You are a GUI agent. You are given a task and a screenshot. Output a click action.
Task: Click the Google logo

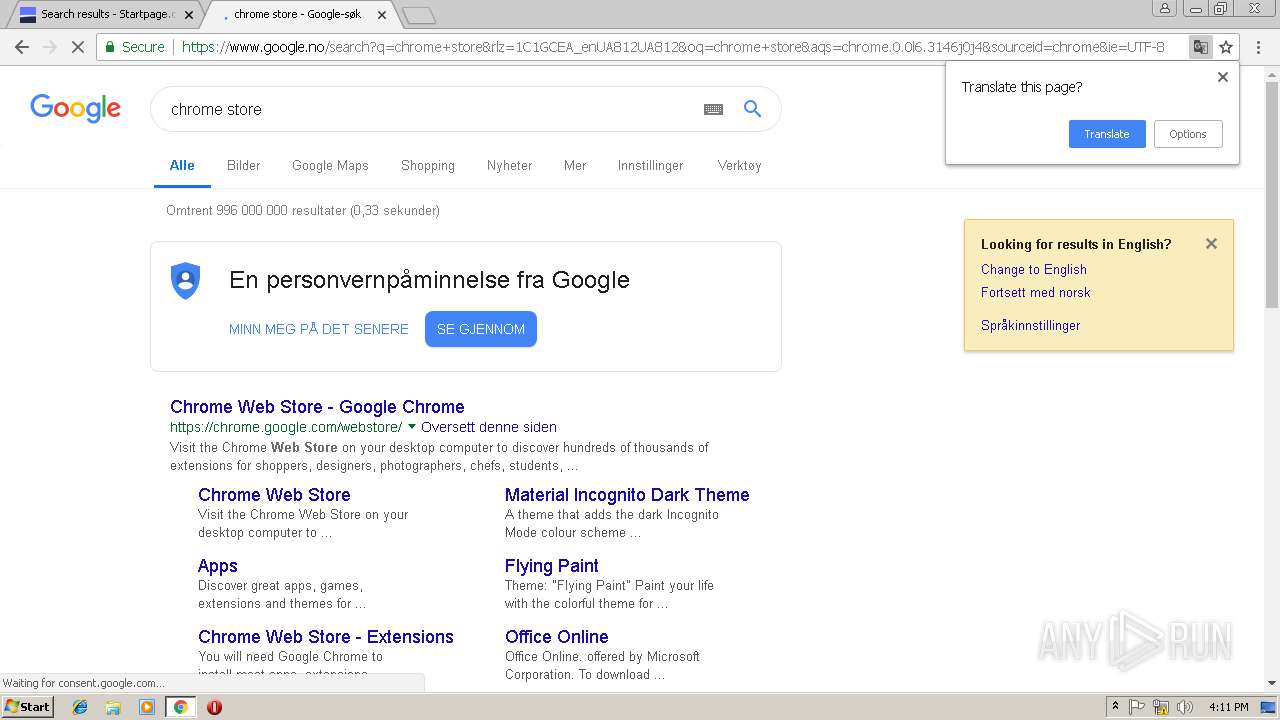(75, 108)
